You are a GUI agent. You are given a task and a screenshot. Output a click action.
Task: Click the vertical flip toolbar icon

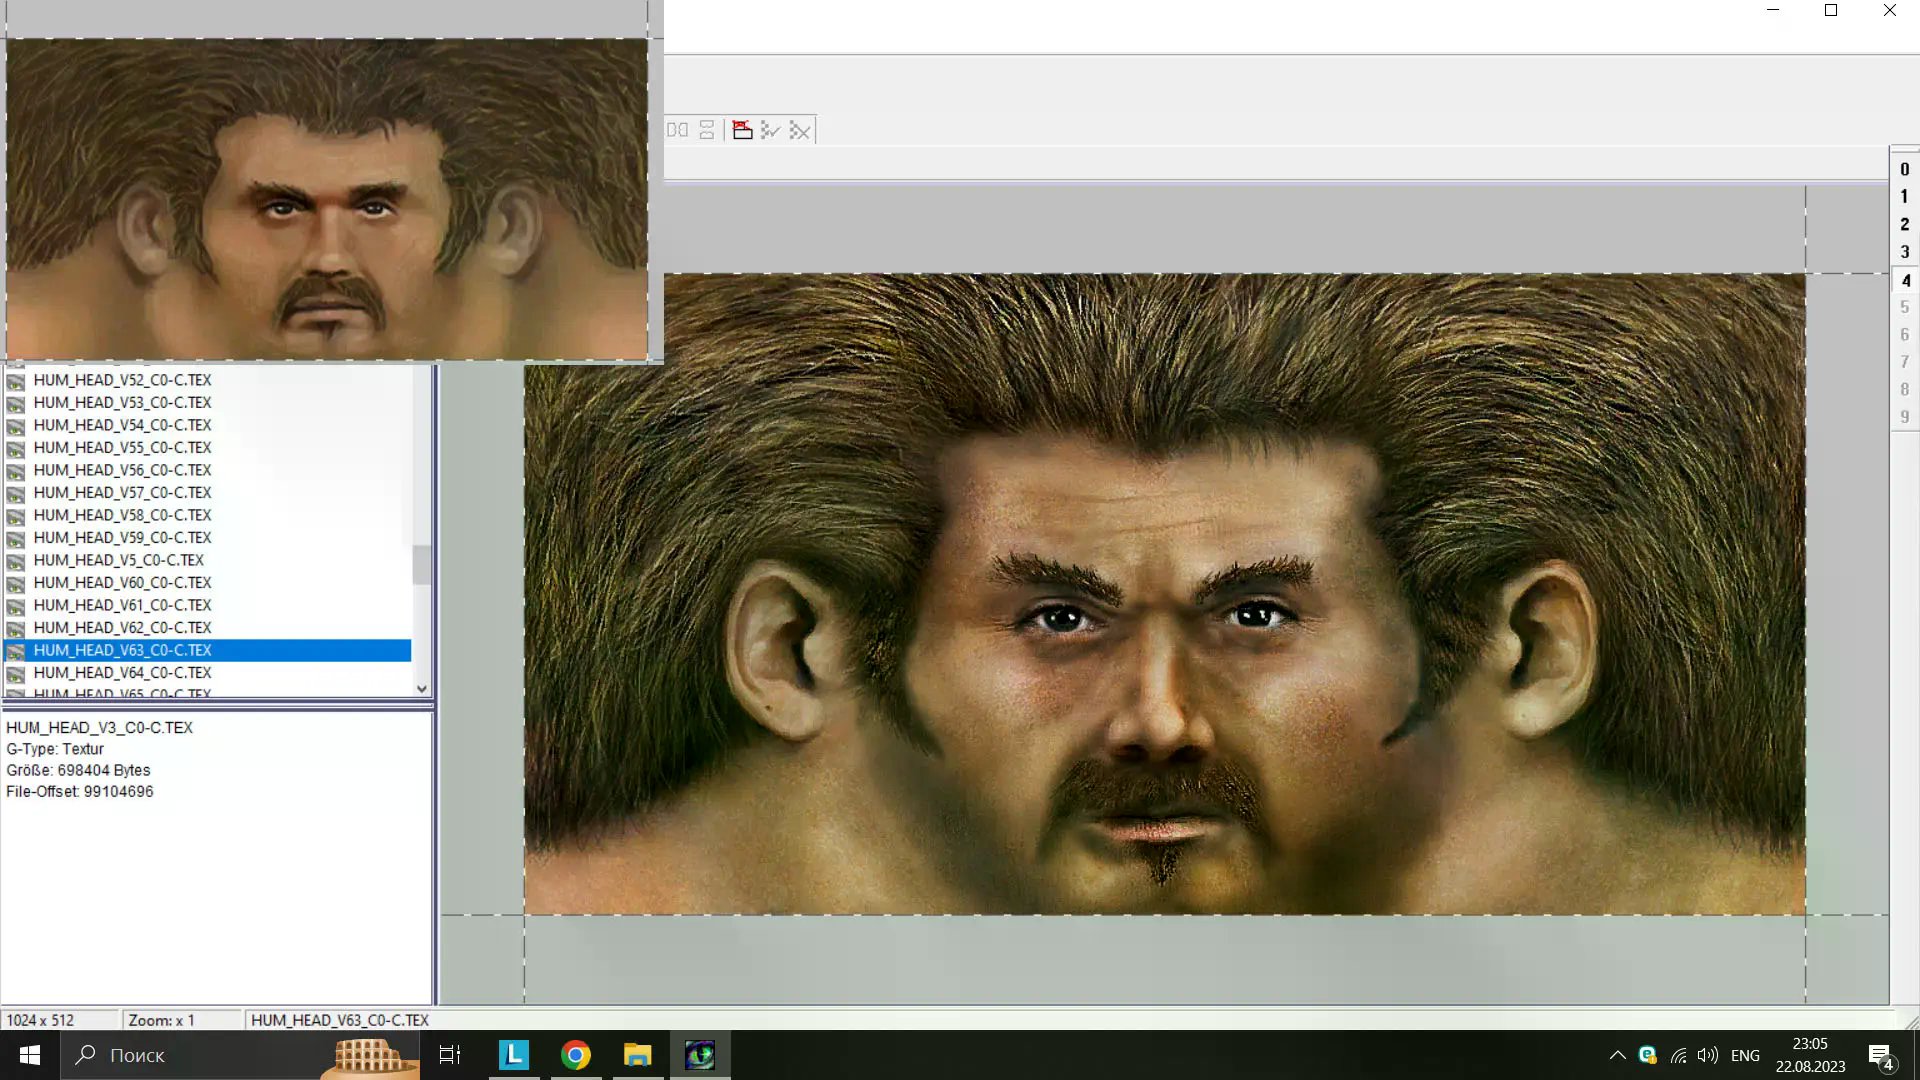coord(707,130)
